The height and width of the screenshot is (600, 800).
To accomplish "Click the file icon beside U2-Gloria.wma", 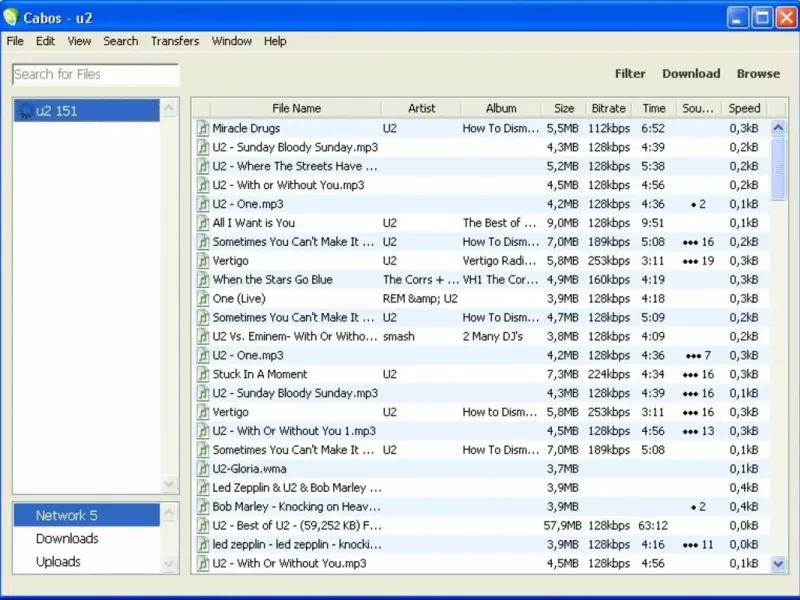I will [203, 468].
